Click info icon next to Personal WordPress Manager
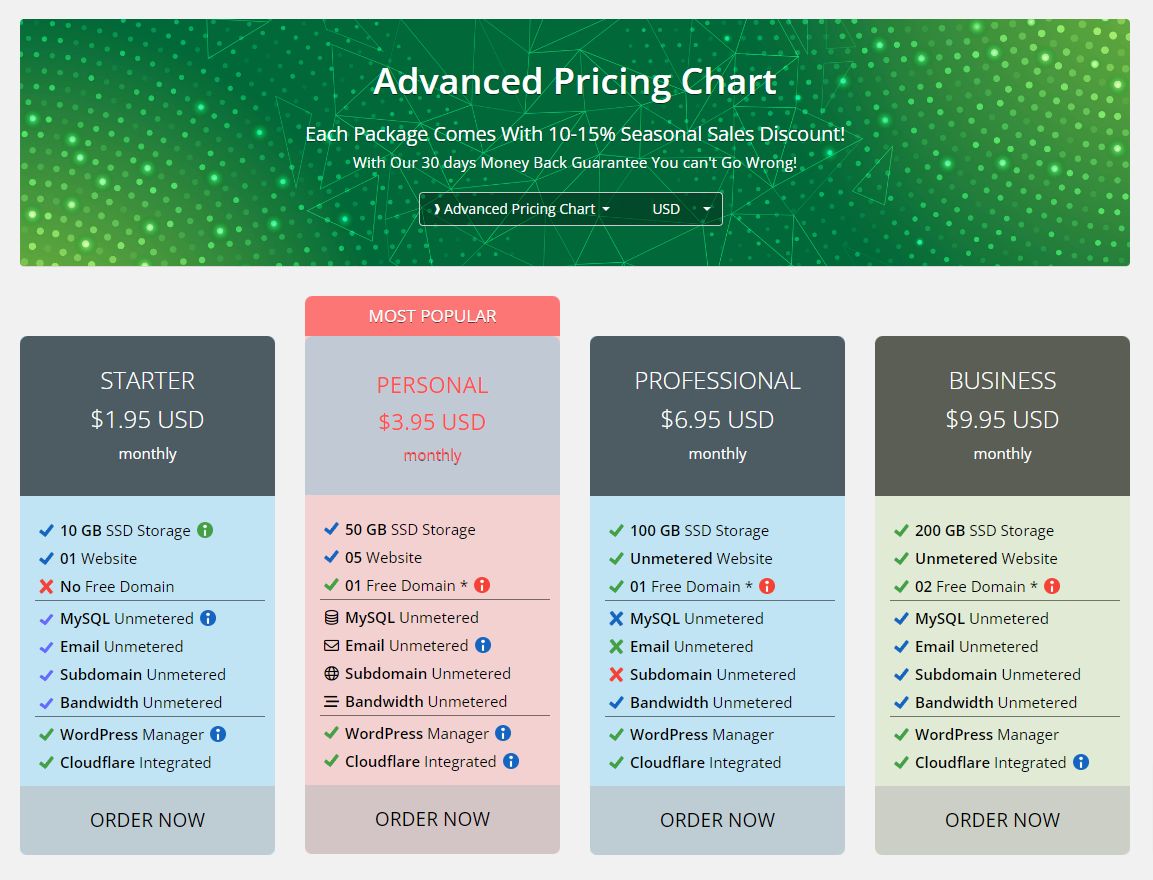This screenshot has height=880, width=1153. pyautogui.click(x=504, y=733)
